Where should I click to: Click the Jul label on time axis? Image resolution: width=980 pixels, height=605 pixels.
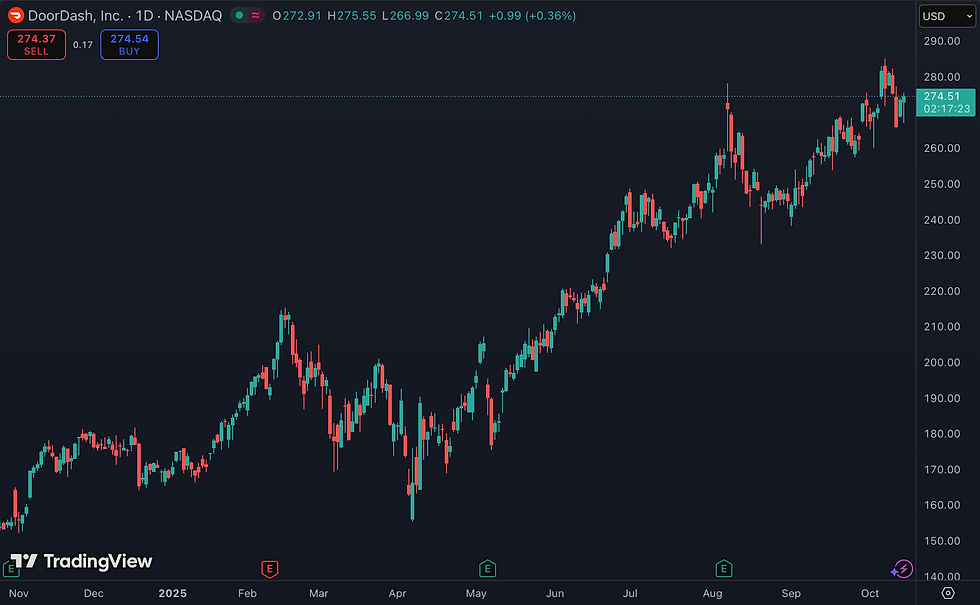(630, 593)
